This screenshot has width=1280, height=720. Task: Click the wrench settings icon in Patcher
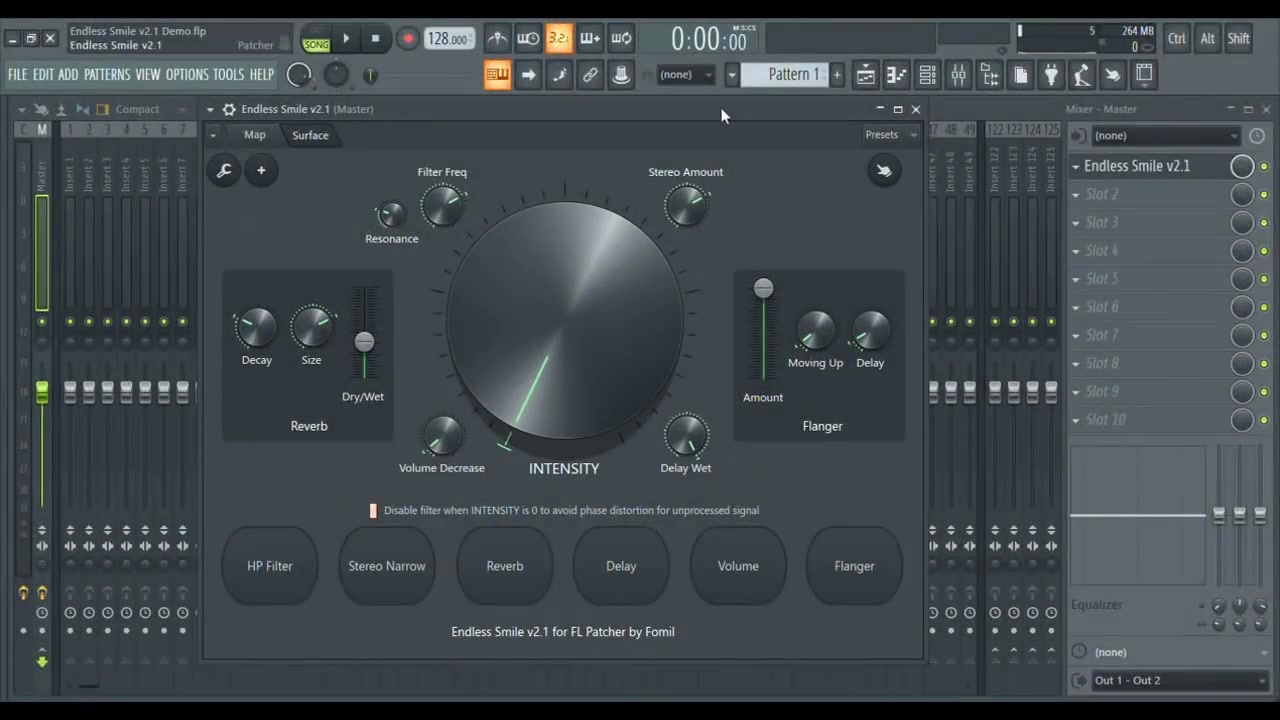tap(224, 171)
